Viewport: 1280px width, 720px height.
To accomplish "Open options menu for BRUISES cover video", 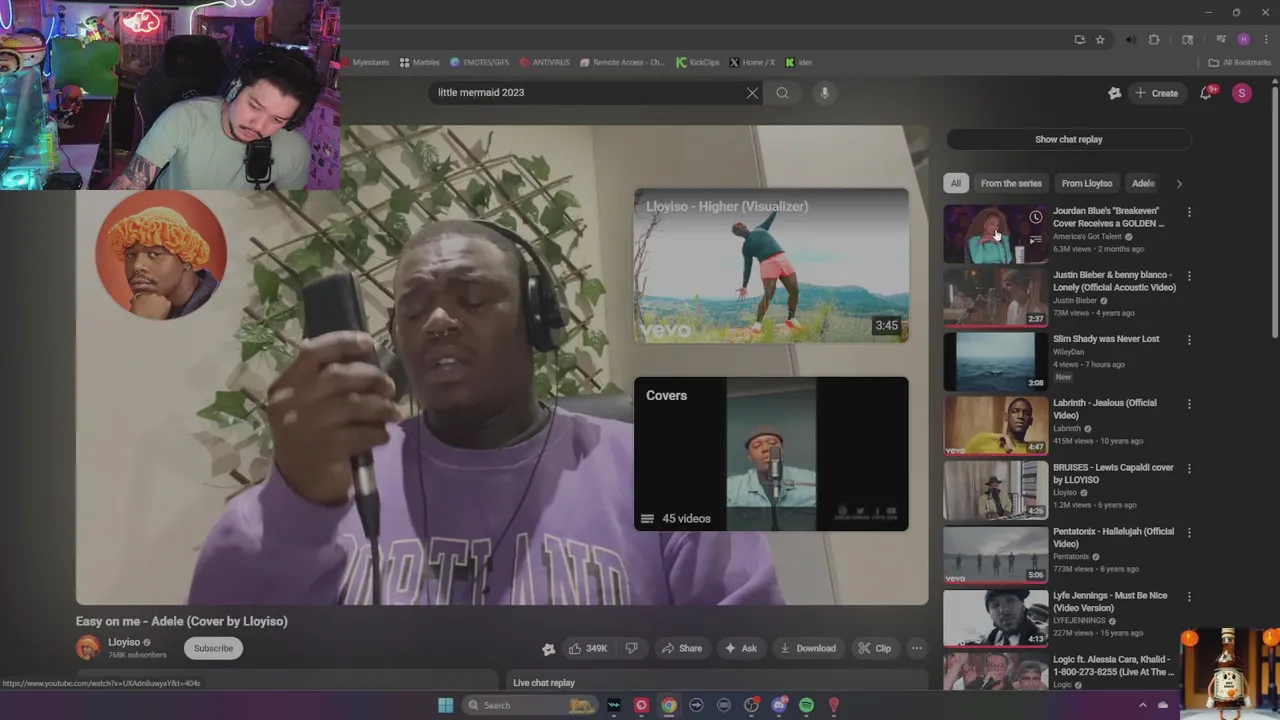I will 1189,468.
